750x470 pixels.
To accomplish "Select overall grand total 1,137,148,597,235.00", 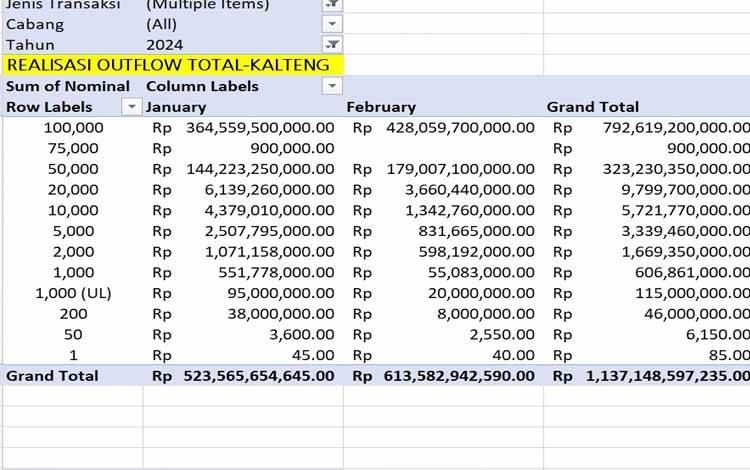I will click(668, 376).
